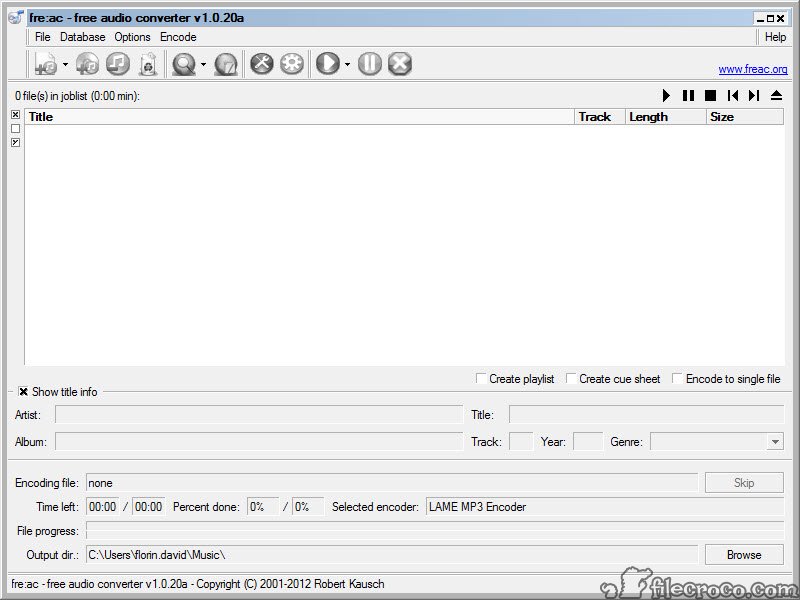
Task: Click the joblist Play button
Action: [x=666, y=95]
